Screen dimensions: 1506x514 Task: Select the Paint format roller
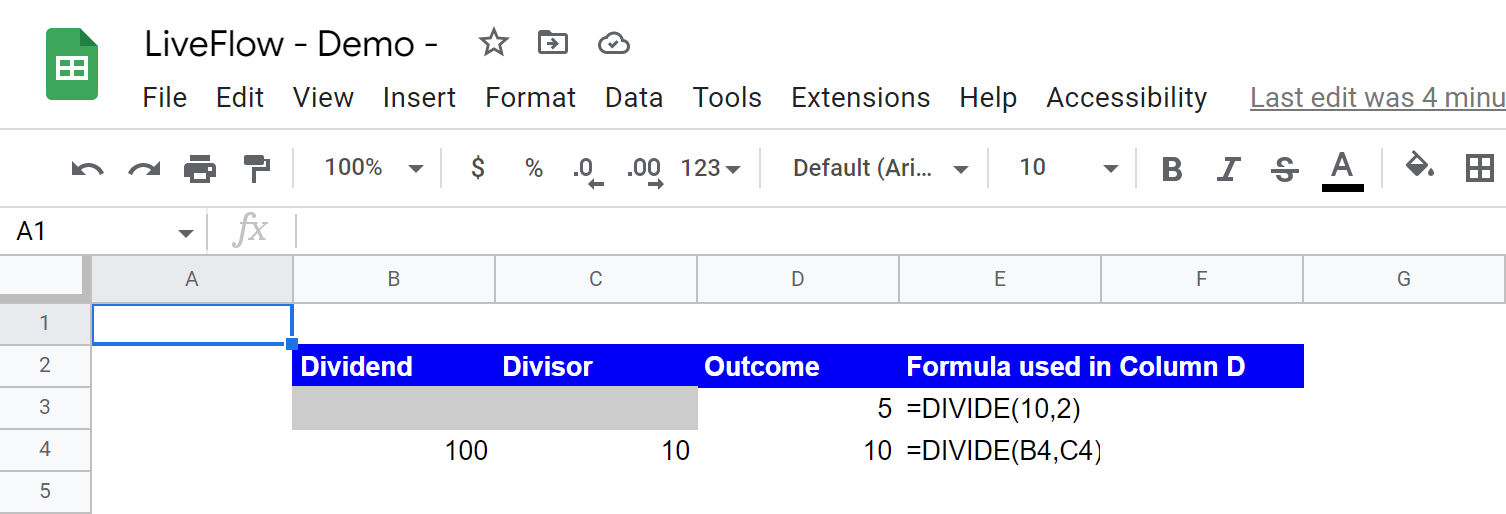click(x=257, y=168)
